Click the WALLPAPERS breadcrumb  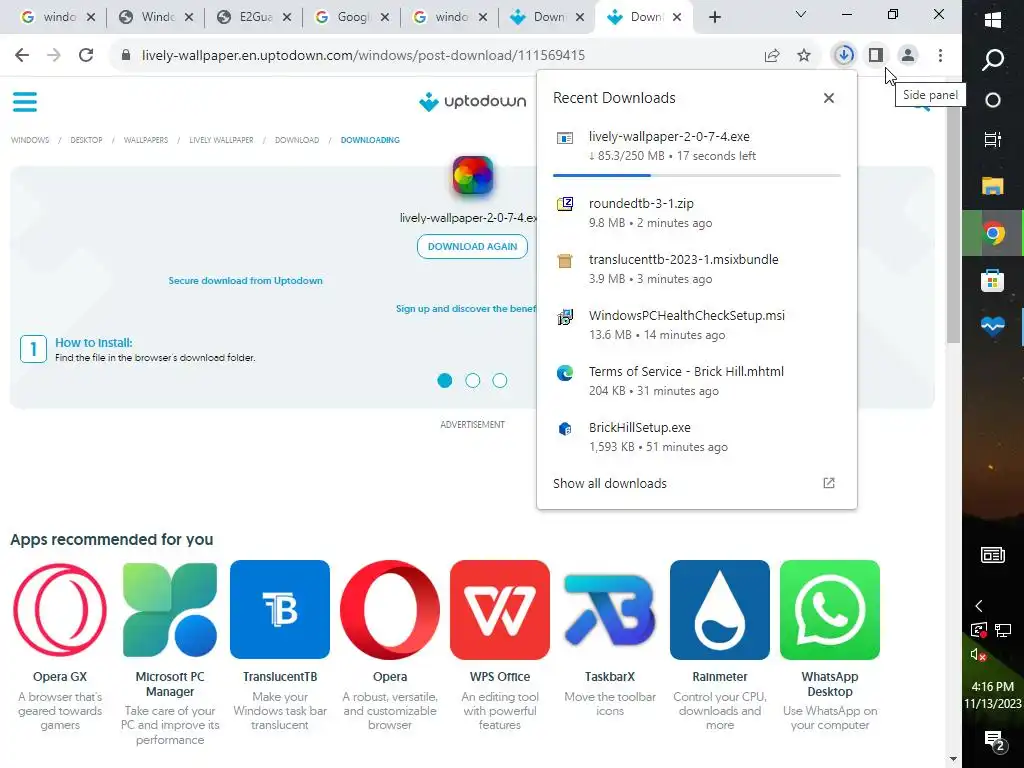pyautogui.click(x=146, y=140)
